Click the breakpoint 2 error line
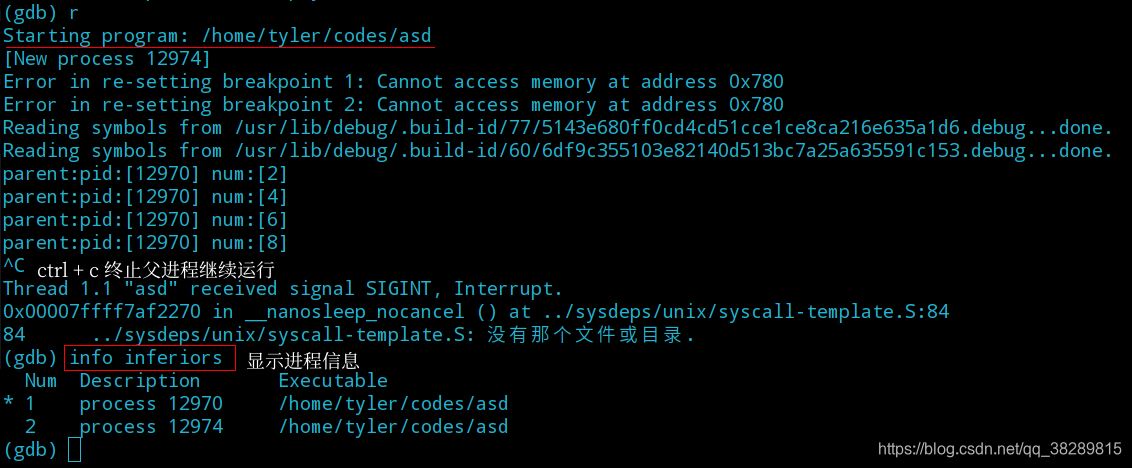Image resolution: width=1132 pixels, height=468 pixels. click(x=393, y=105)
